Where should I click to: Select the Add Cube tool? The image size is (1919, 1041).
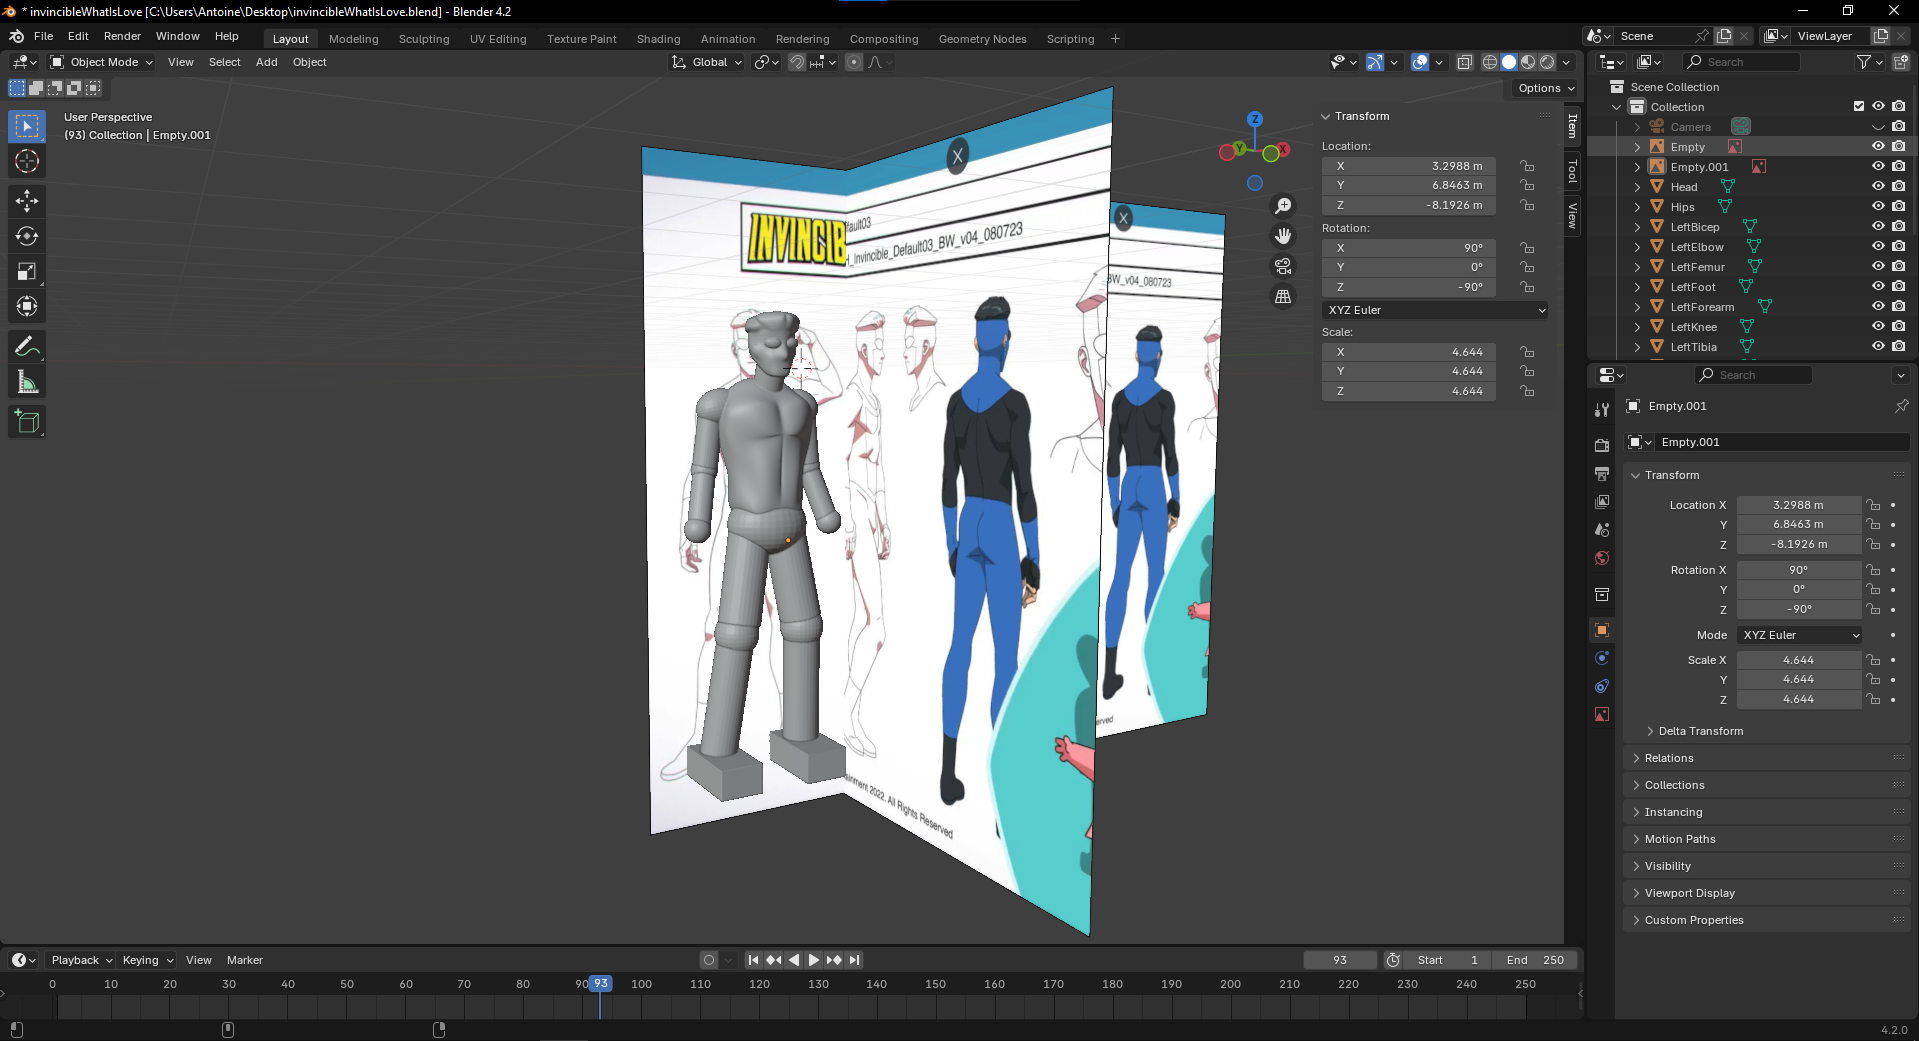27,422
